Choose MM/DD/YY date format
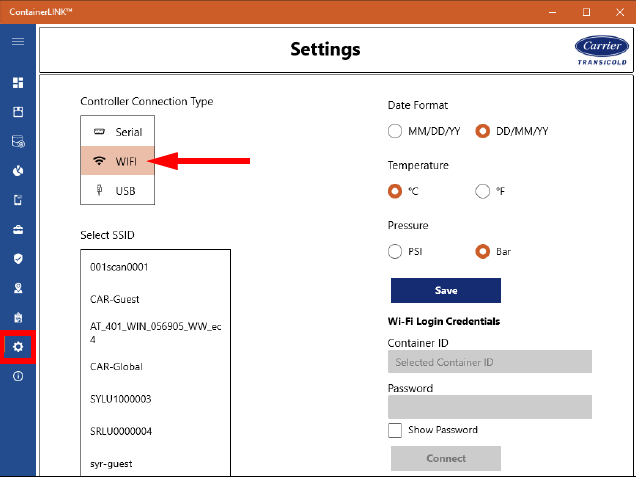 point(395,131)
